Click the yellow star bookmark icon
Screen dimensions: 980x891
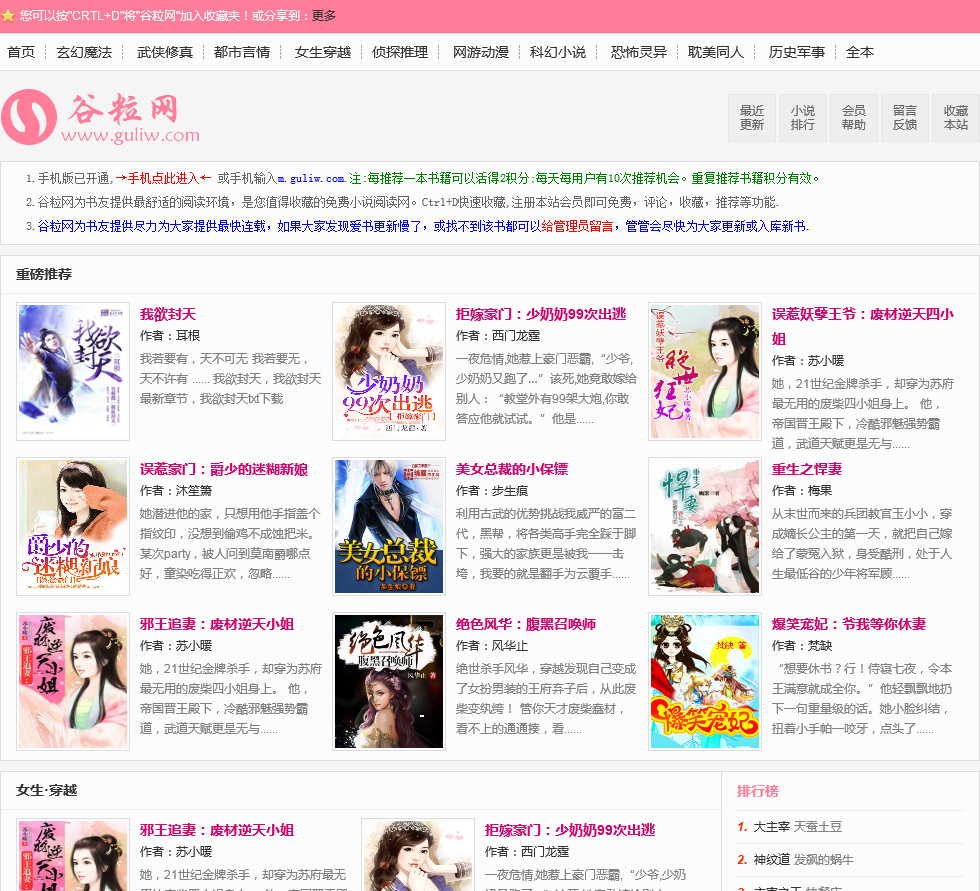click(x=8, y=16)
